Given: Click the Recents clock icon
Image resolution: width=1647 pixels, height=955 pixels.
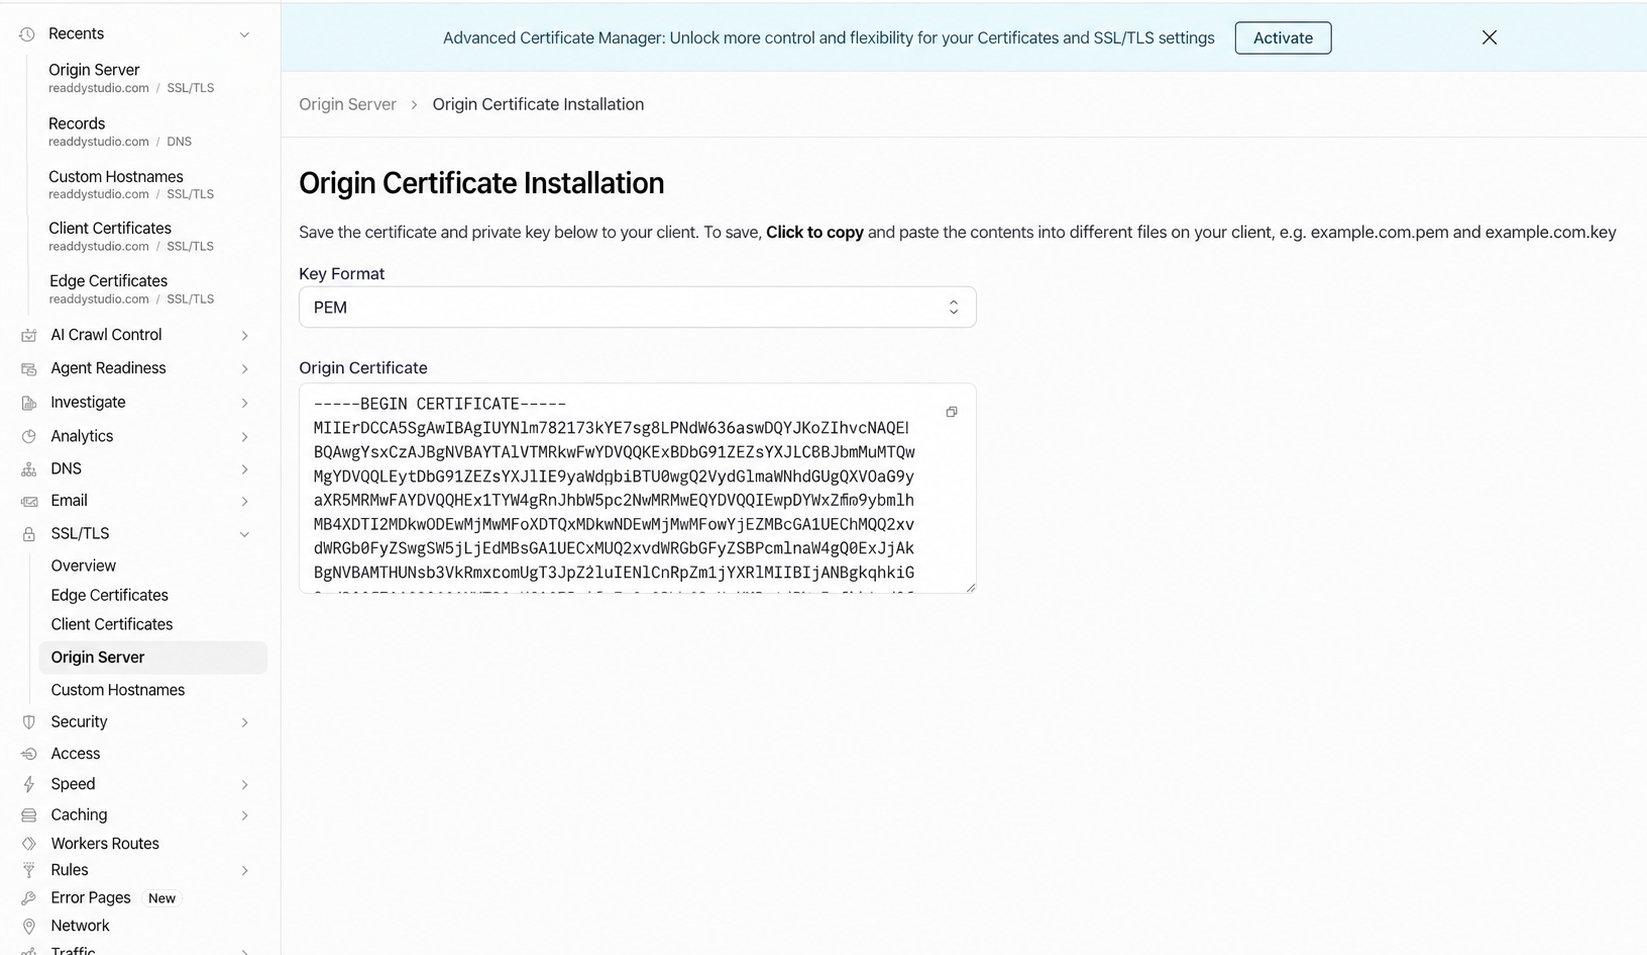Looking at the screenshot, I should click(28, 34).
